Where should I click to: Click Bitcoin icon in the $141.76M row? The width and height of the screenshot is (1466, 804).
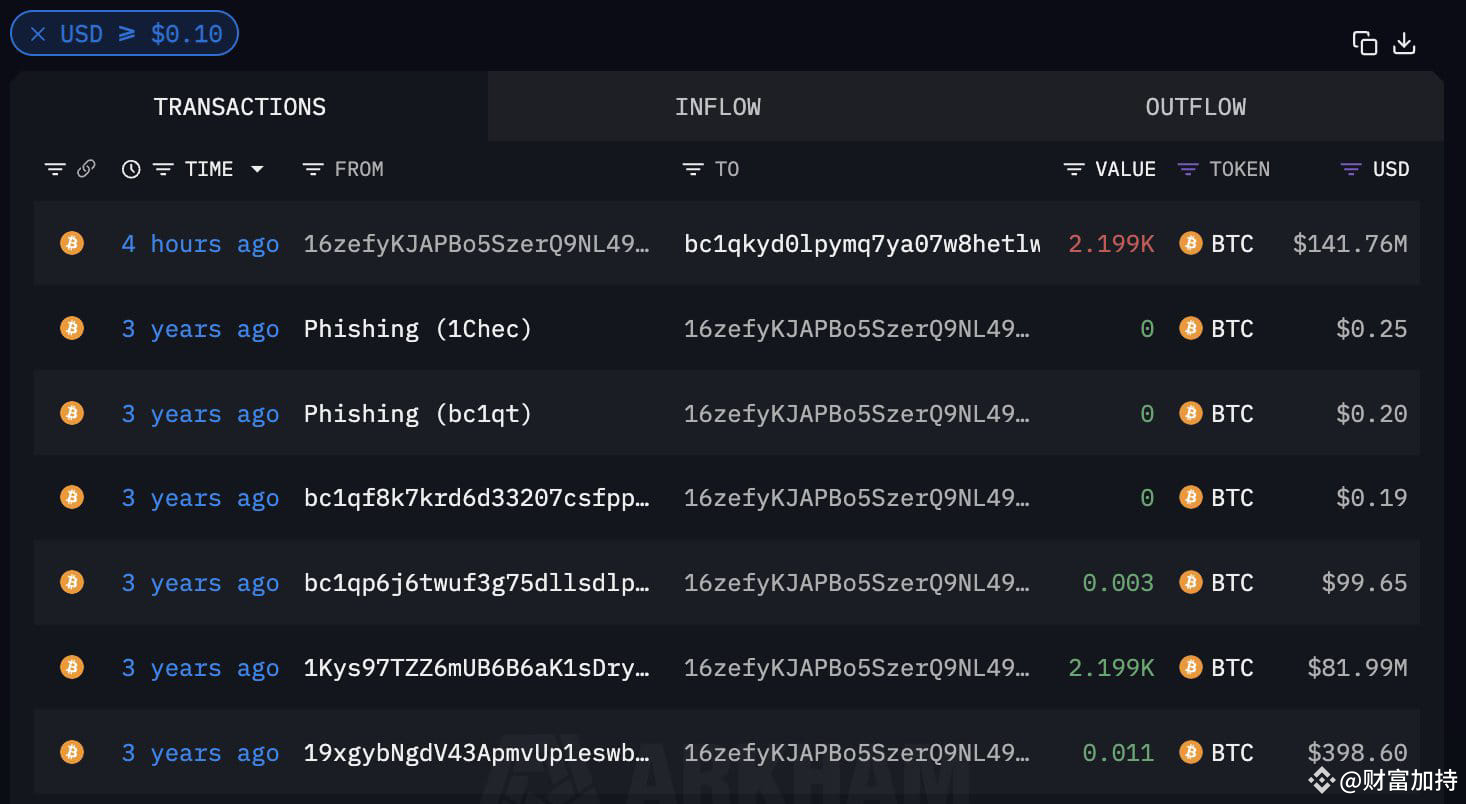[72, 243]
